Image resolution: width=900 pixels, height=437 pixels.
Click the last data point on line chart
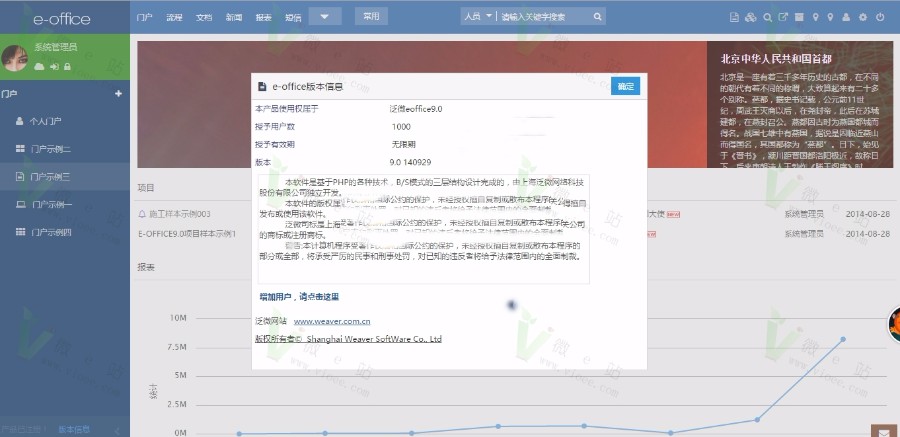[843, 339]
